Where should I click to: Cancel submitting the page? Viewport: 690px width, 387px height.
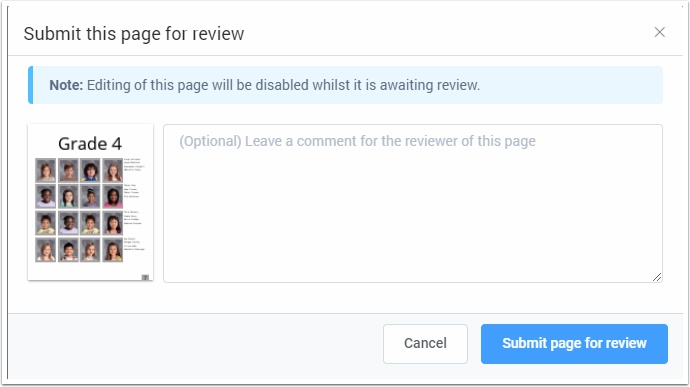tap(425, 344)
